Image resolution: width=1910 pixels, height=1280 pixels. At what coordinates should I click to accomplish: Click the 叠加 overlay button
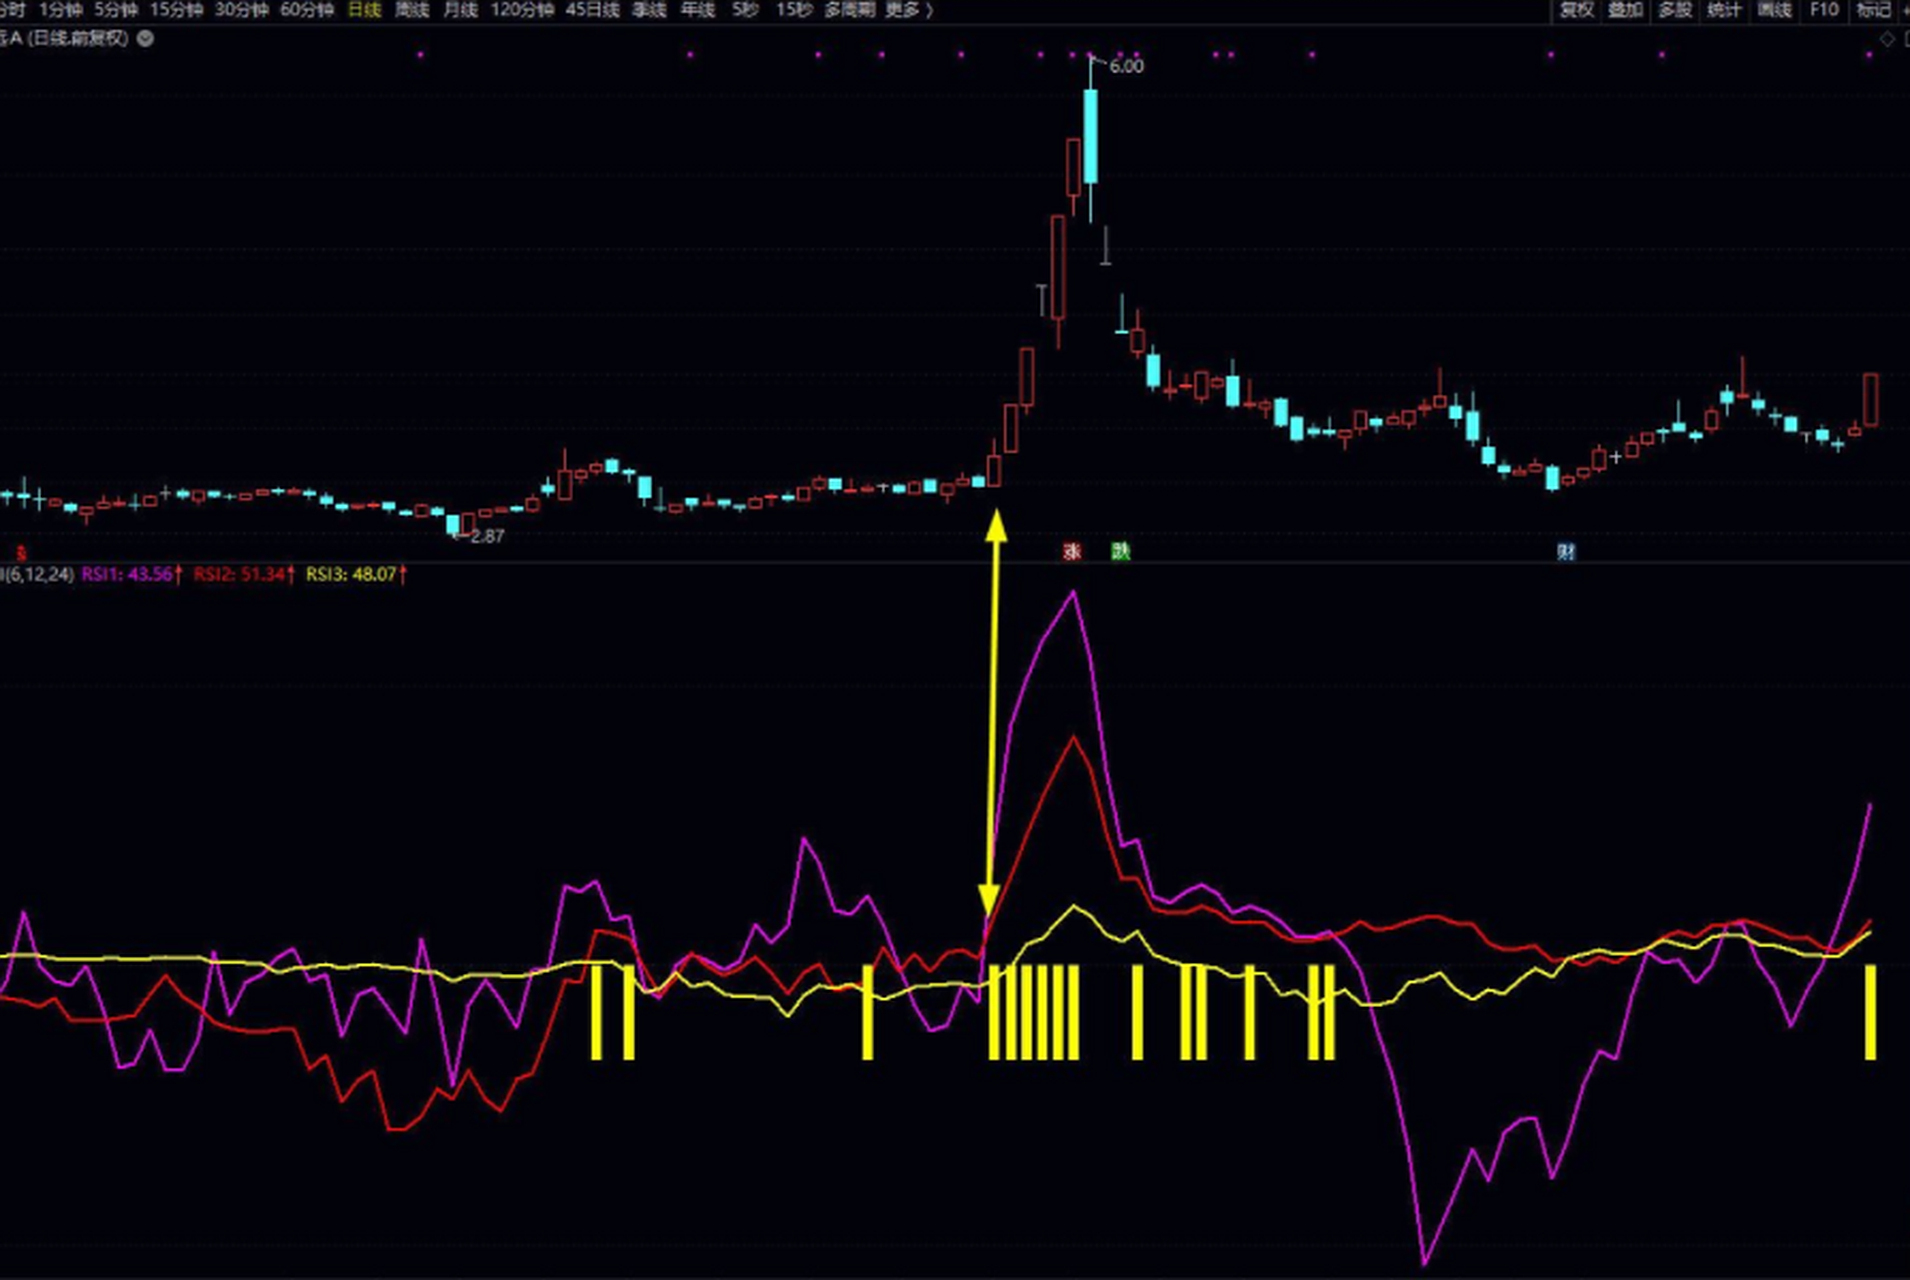click(1626, 10)
